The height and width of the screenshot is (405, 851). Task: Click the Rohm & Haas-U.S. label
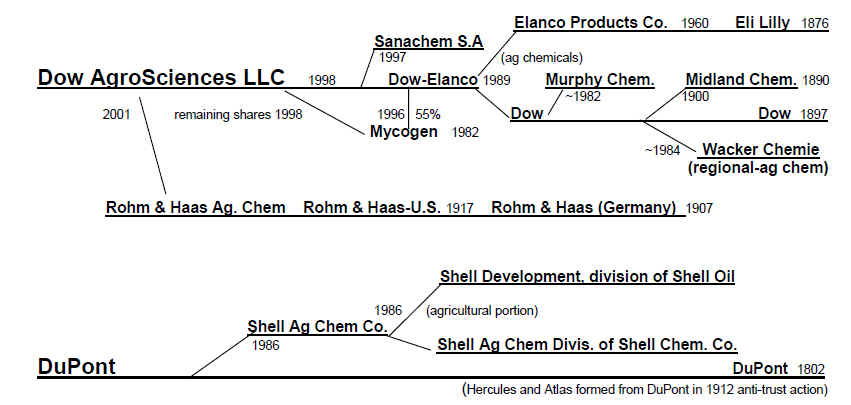click(x=372, y=207)
